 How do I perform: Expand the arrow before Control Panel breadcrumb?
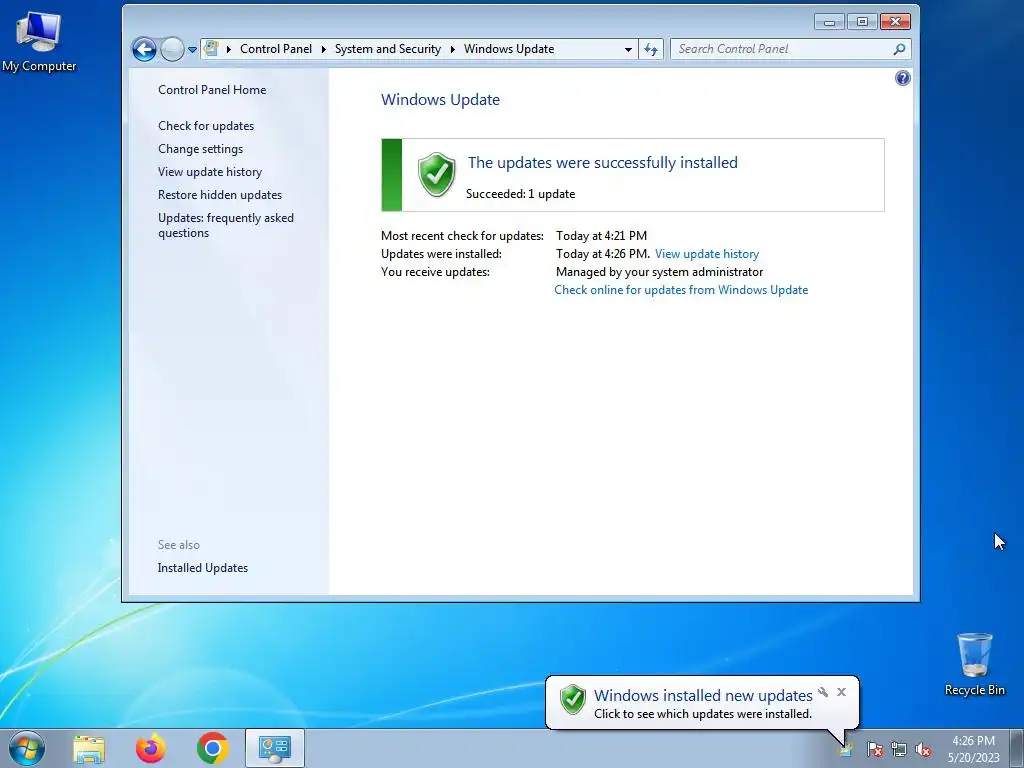(x=229, y=49)
